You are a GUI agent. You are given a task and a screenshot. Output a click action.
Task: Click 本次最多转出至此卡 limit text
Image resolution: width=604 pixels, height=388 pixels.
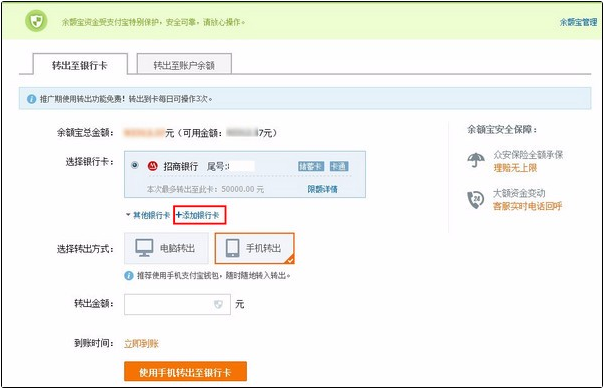(205, 189)
